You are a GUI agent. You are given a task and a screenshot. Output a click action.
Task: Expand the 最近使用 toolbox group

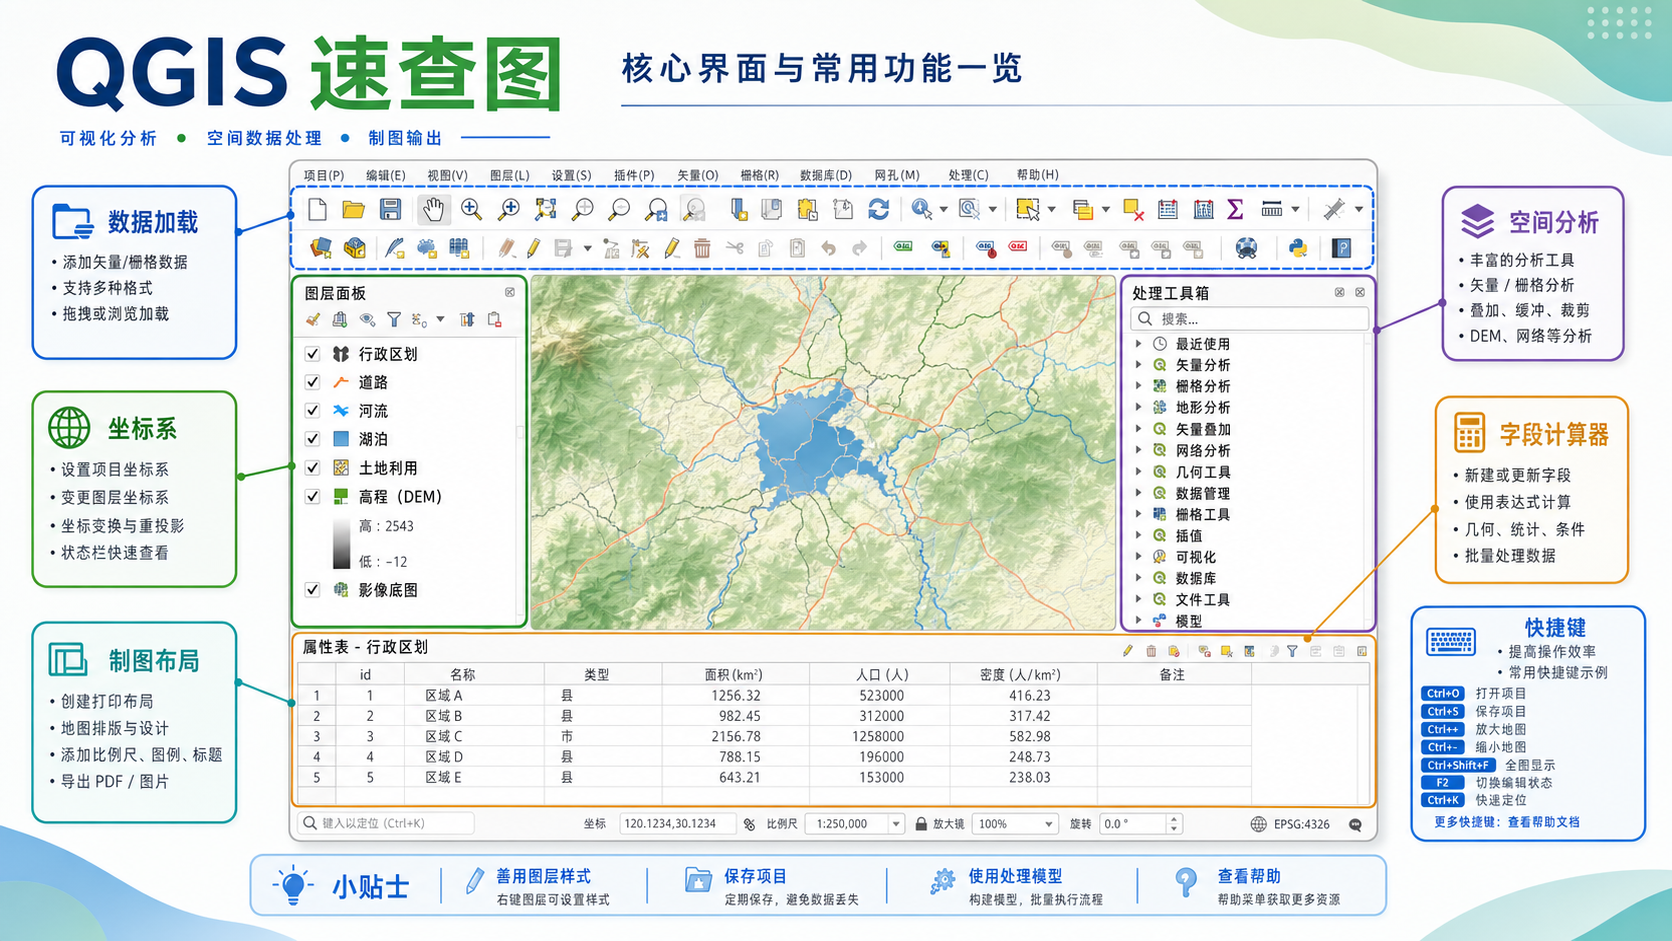[x=1138, y=343]
